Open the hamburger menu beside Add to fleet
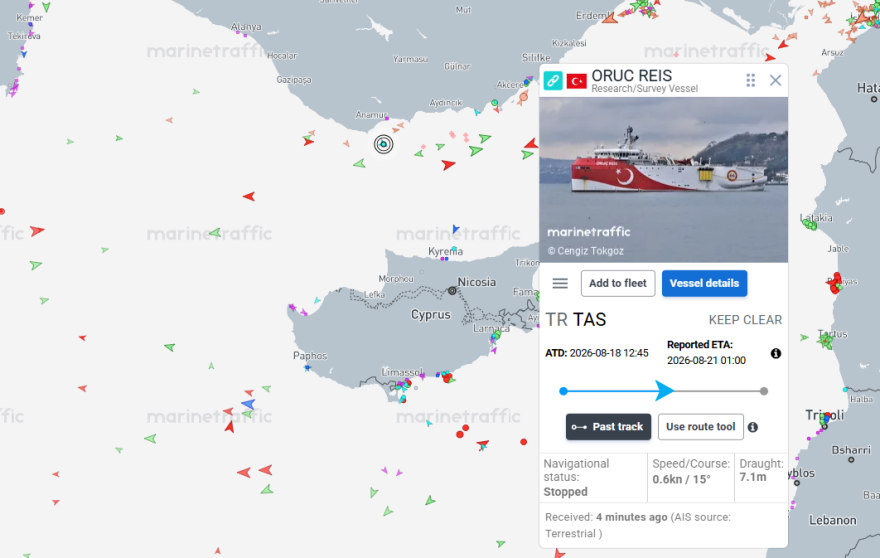The width and height of the screenshot is (880, 558). 560,283
